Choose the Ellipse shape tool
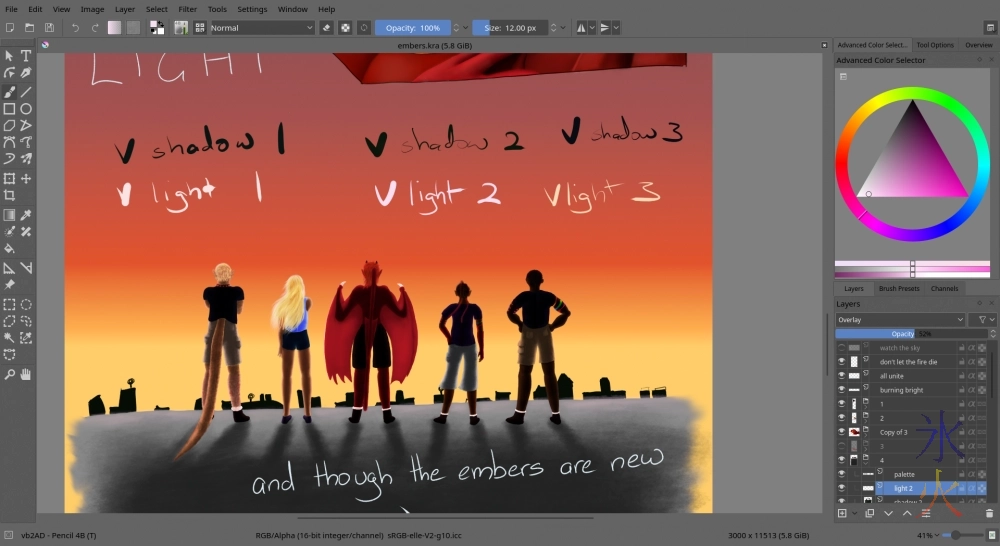The width and height of the screenshot is (1000, 546). click(26, 108)
